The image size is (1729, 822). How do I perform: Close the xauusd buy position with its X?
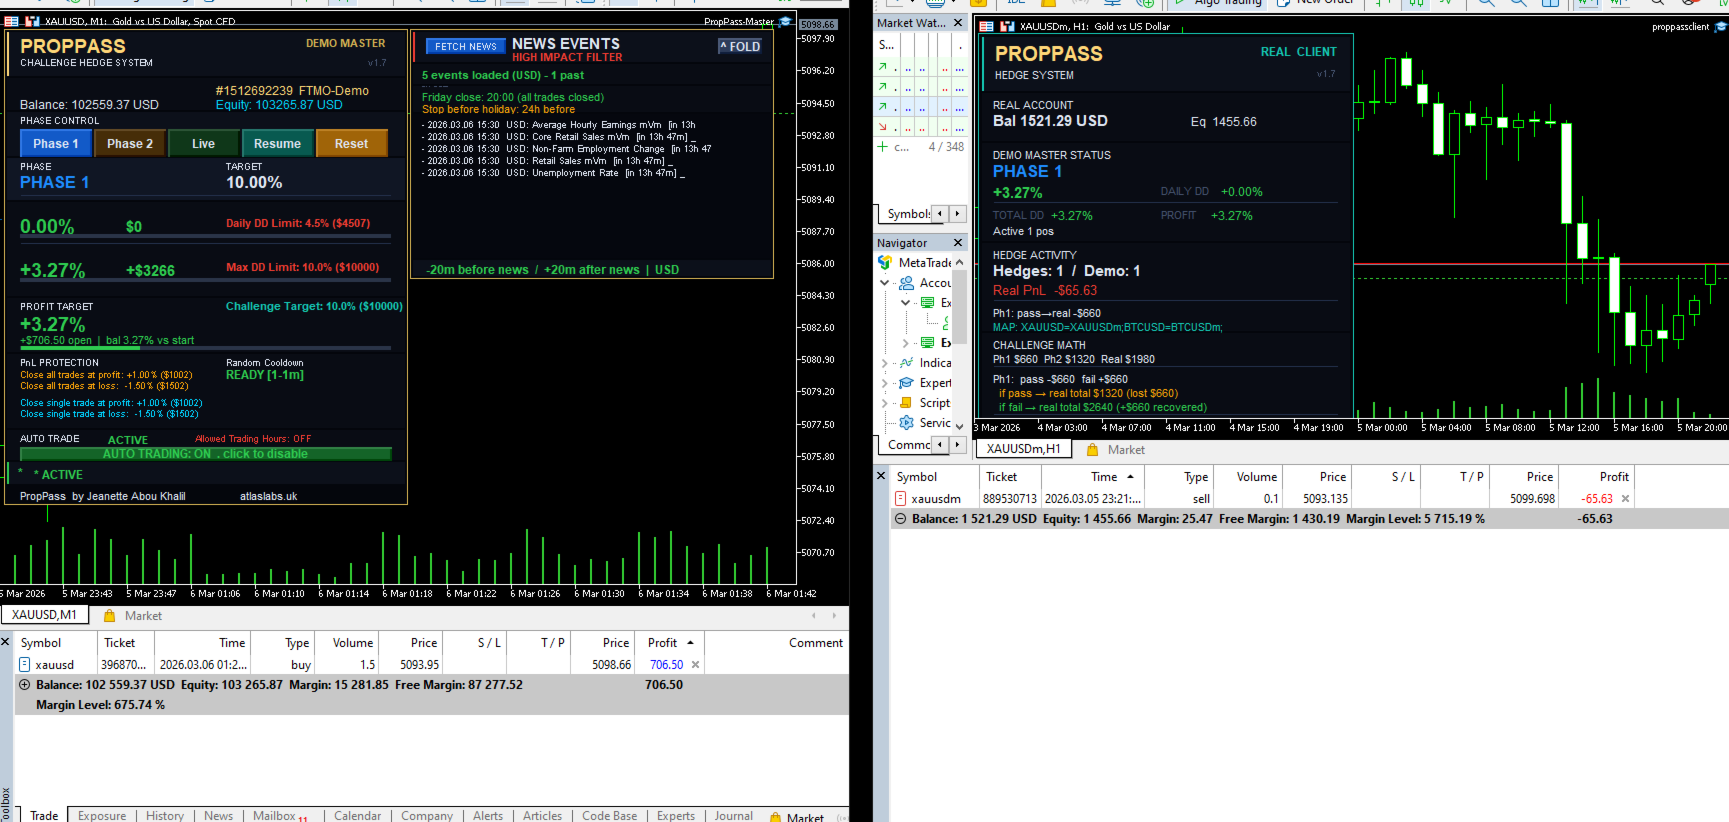pyautogui.click(x=696, y=665)
